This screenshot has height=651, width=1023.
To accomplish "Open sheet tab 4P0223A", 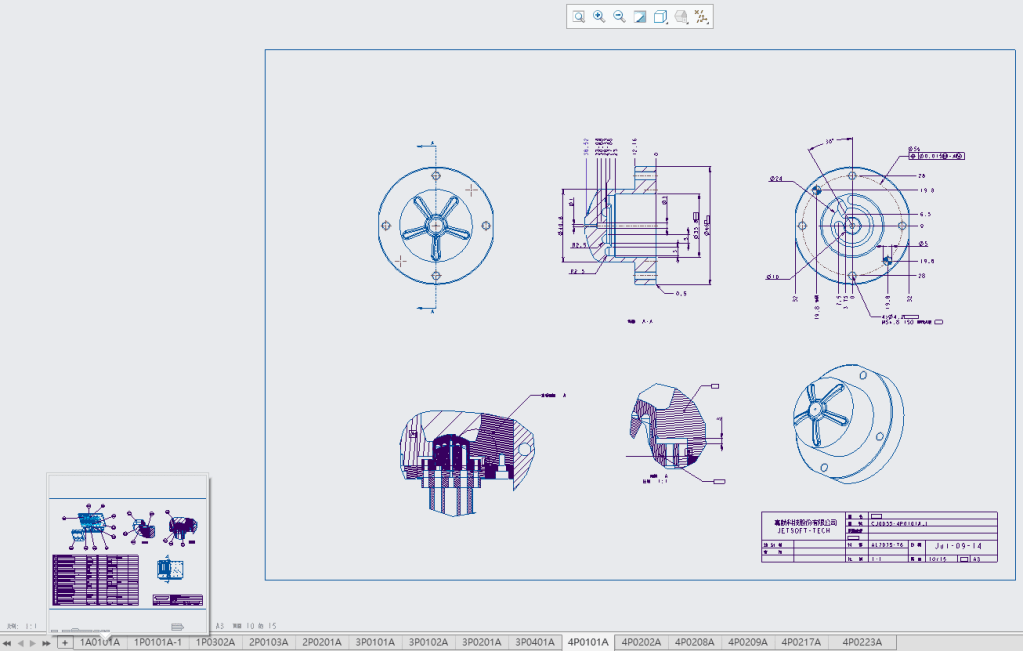I will (863, 642).
